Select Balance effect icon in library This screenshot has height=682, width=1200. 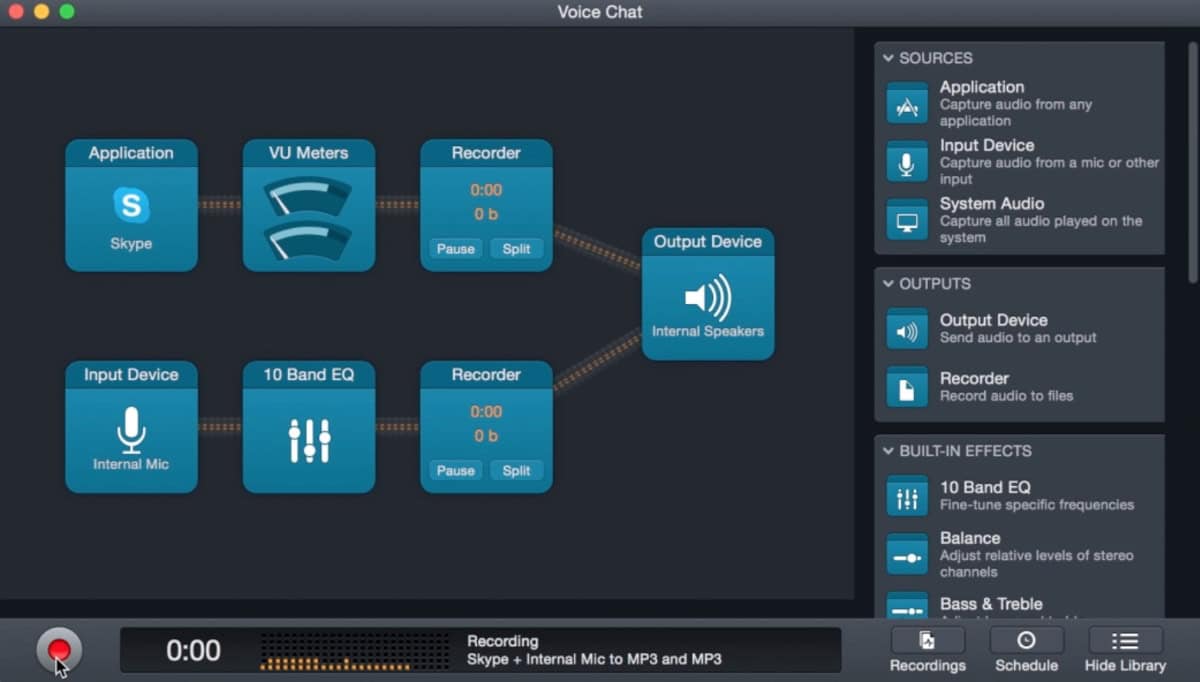[907, 554]
